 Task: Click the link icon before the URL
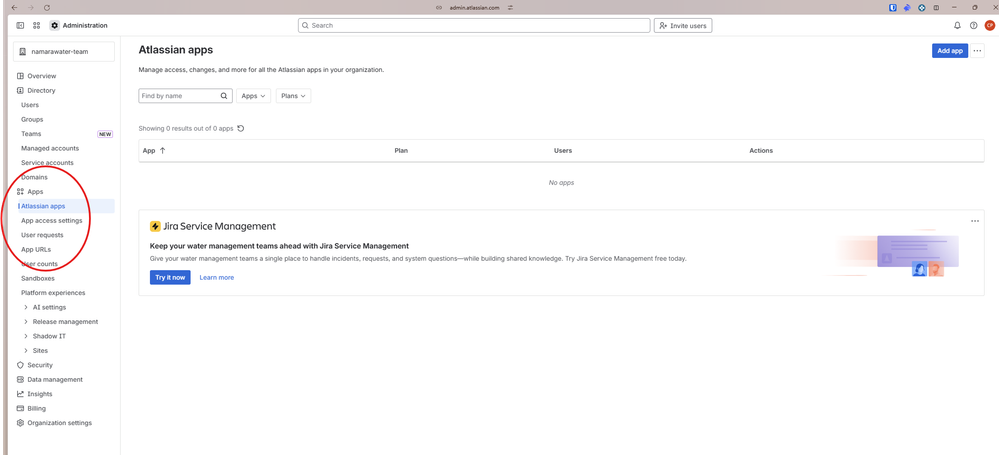(x=438, y=7)
